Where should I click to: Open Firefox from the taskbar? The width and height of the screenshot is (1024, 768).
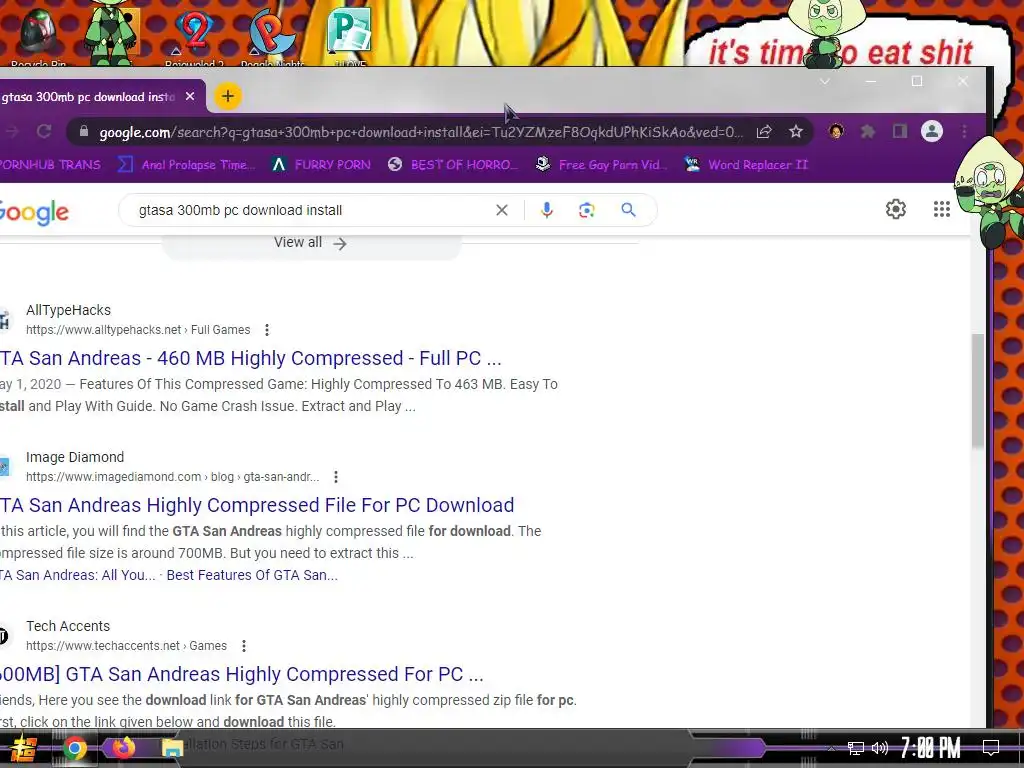pyautogui.click(x=123, y=747)
